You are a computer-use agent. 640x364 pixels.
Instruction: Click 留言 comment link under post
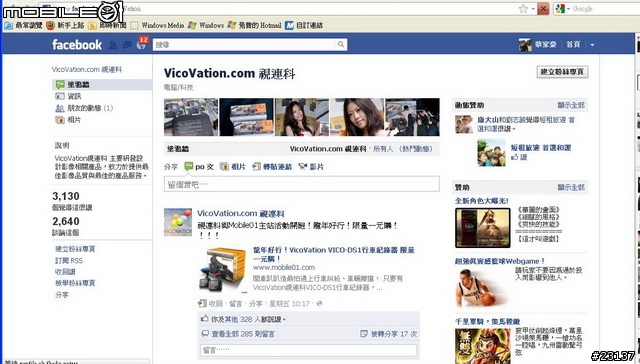pyautogui.click(x=236, y=304)
